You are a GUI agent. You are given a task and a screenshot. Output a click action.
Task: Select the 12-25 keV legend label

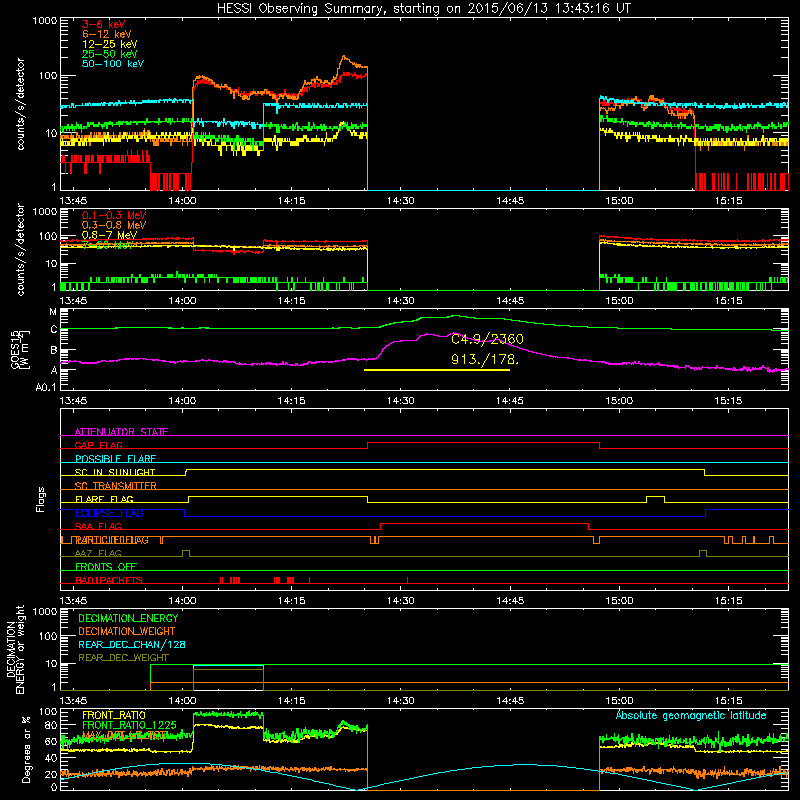tap(109, 44)
